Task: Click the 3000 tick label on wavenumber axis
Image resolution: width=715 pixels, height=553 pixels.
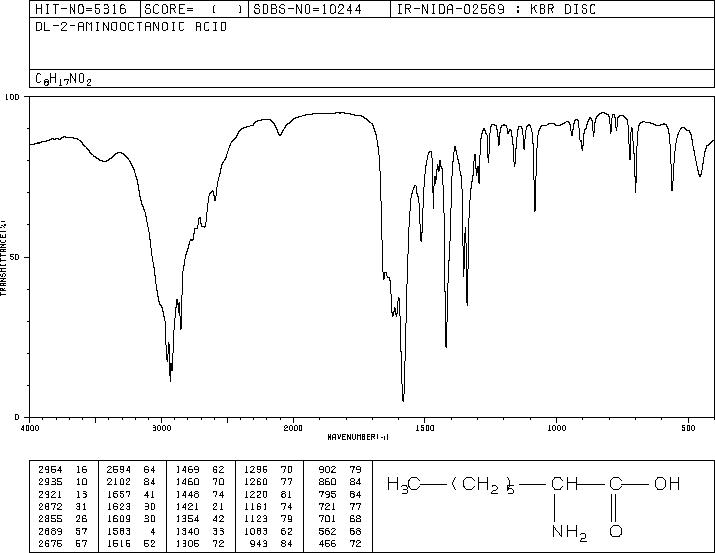Action: (x=161, y=428)
